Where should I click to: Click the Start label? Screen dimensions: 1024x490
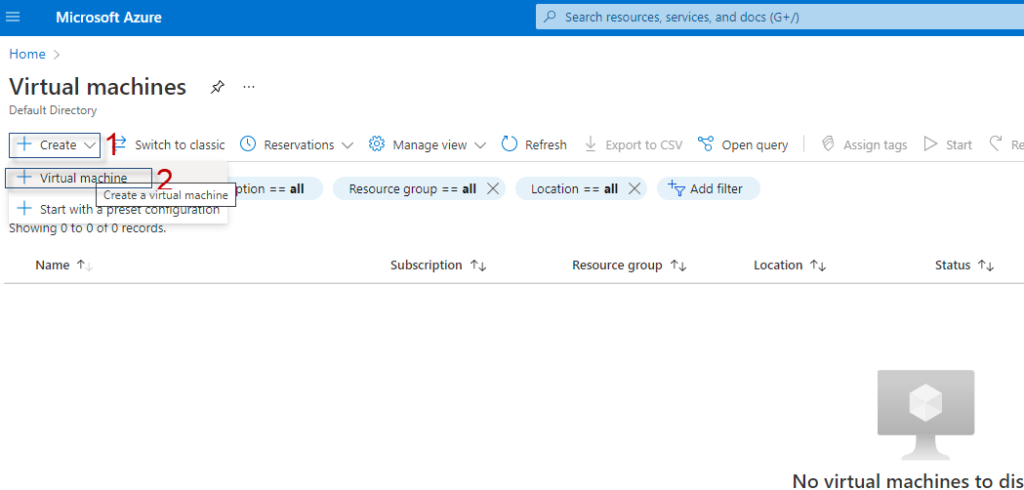coord(959,145)
